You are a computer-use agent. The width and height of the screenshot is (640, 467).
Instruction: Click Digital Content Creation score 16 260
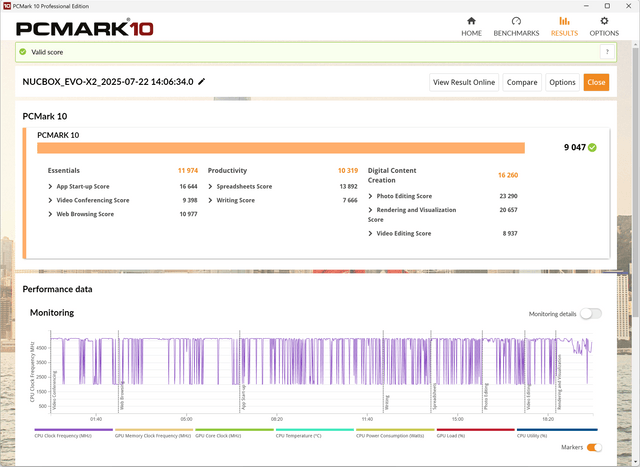click(508, 175)
